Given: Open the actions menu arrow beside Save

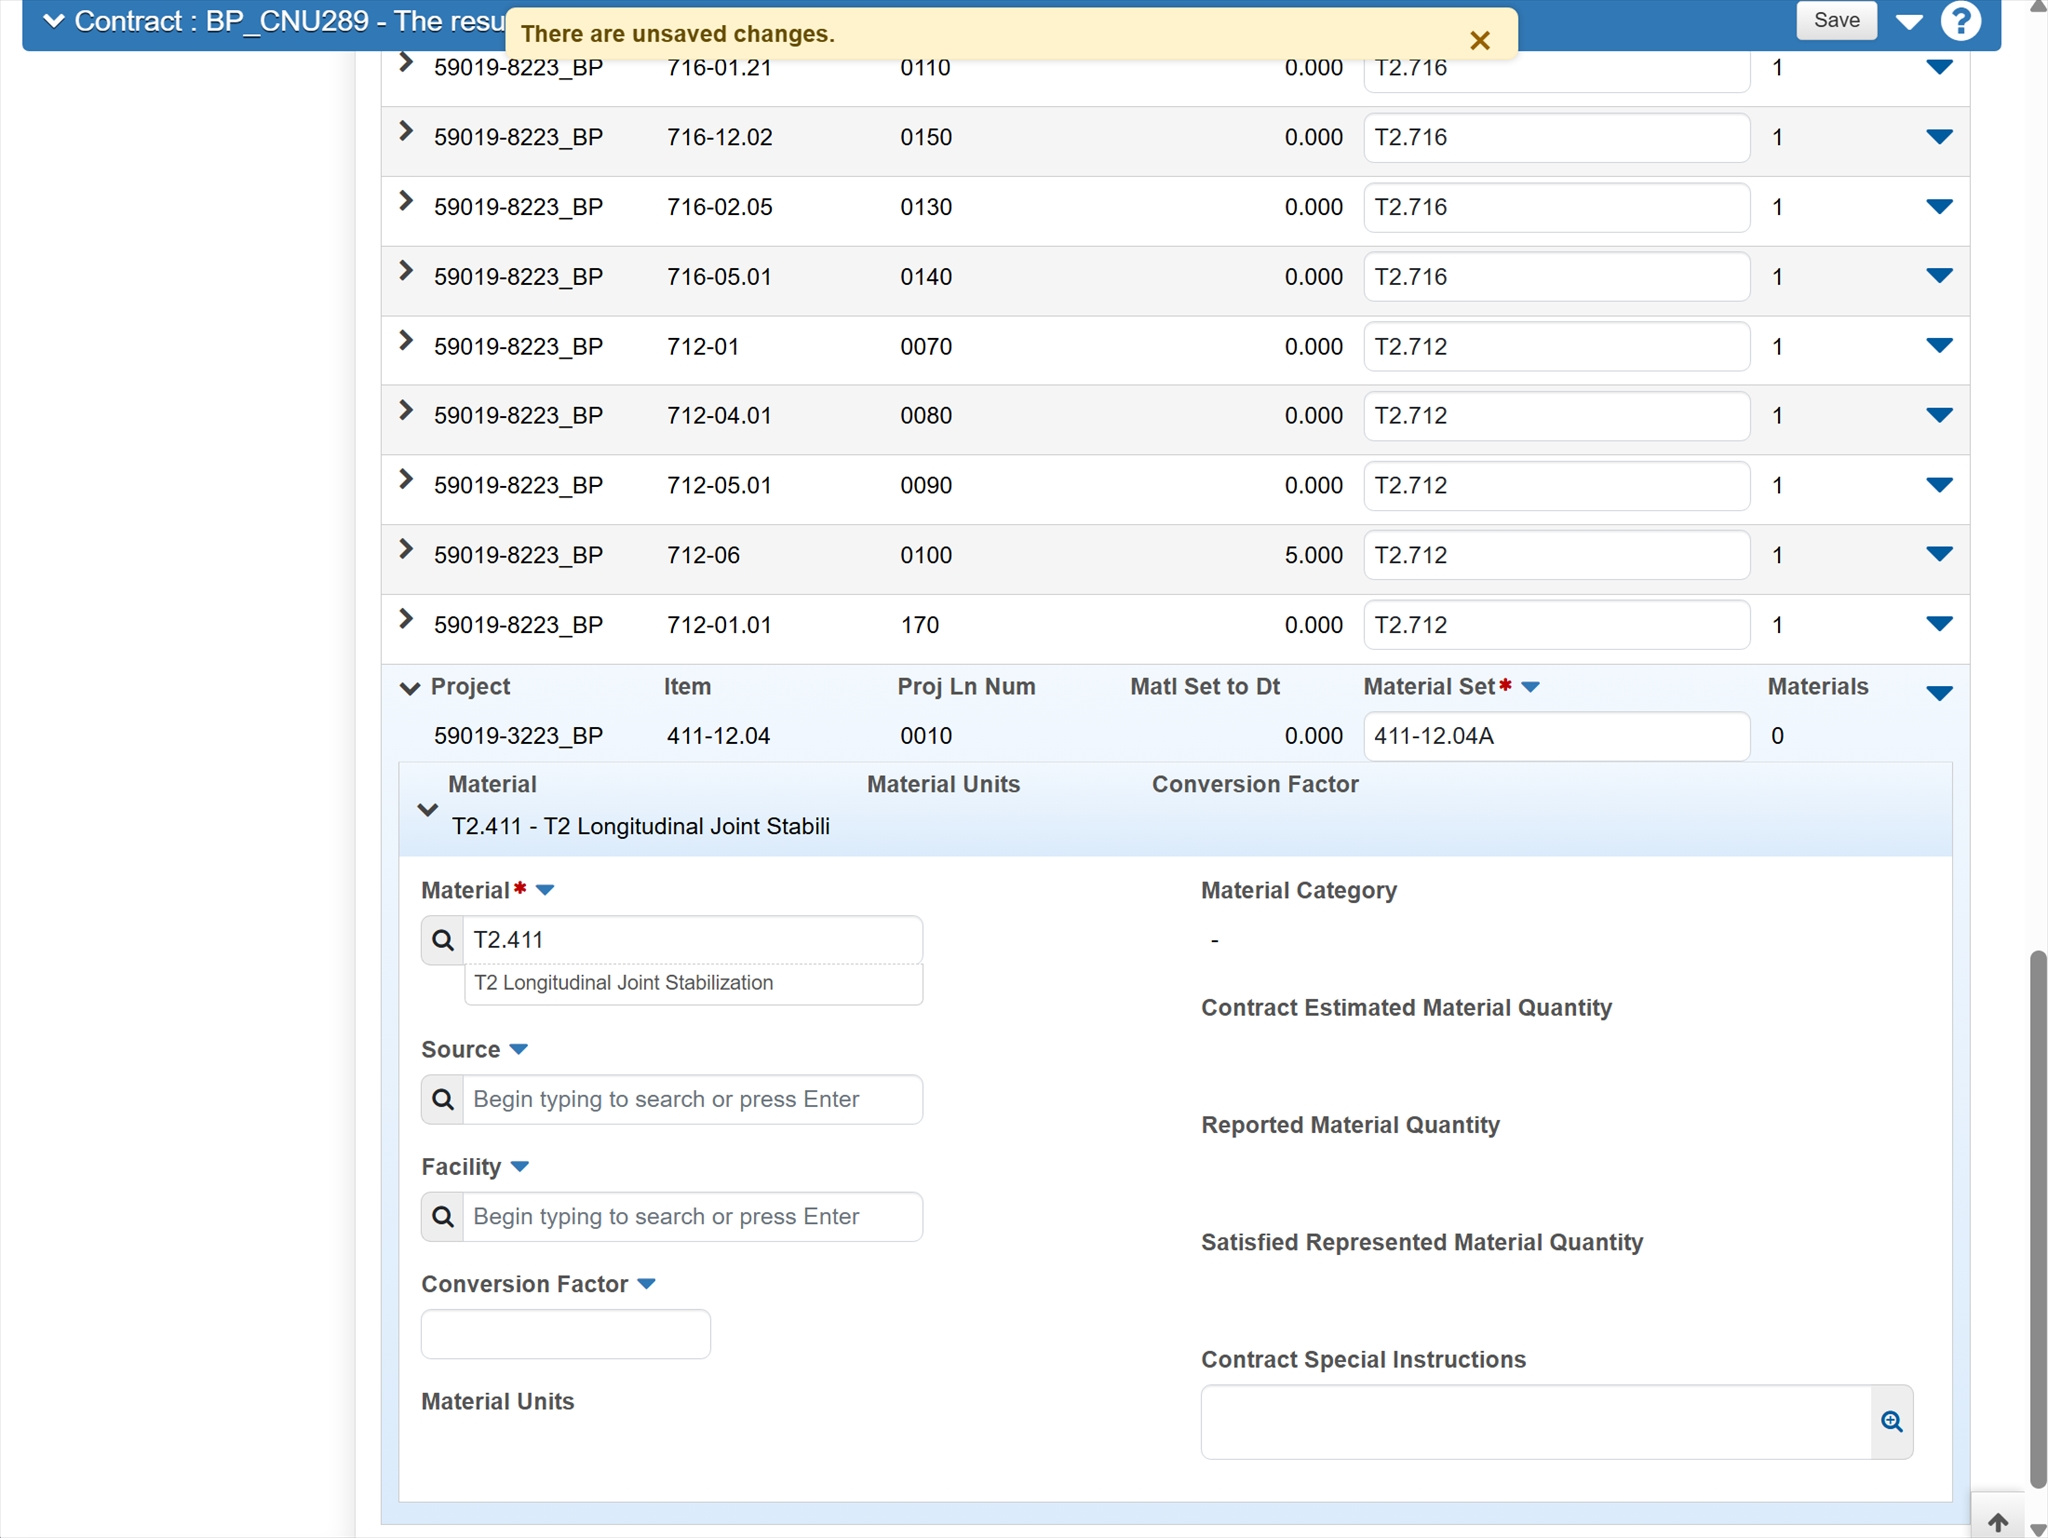Looking at the screenshot, I should [x=1908, y=21].
